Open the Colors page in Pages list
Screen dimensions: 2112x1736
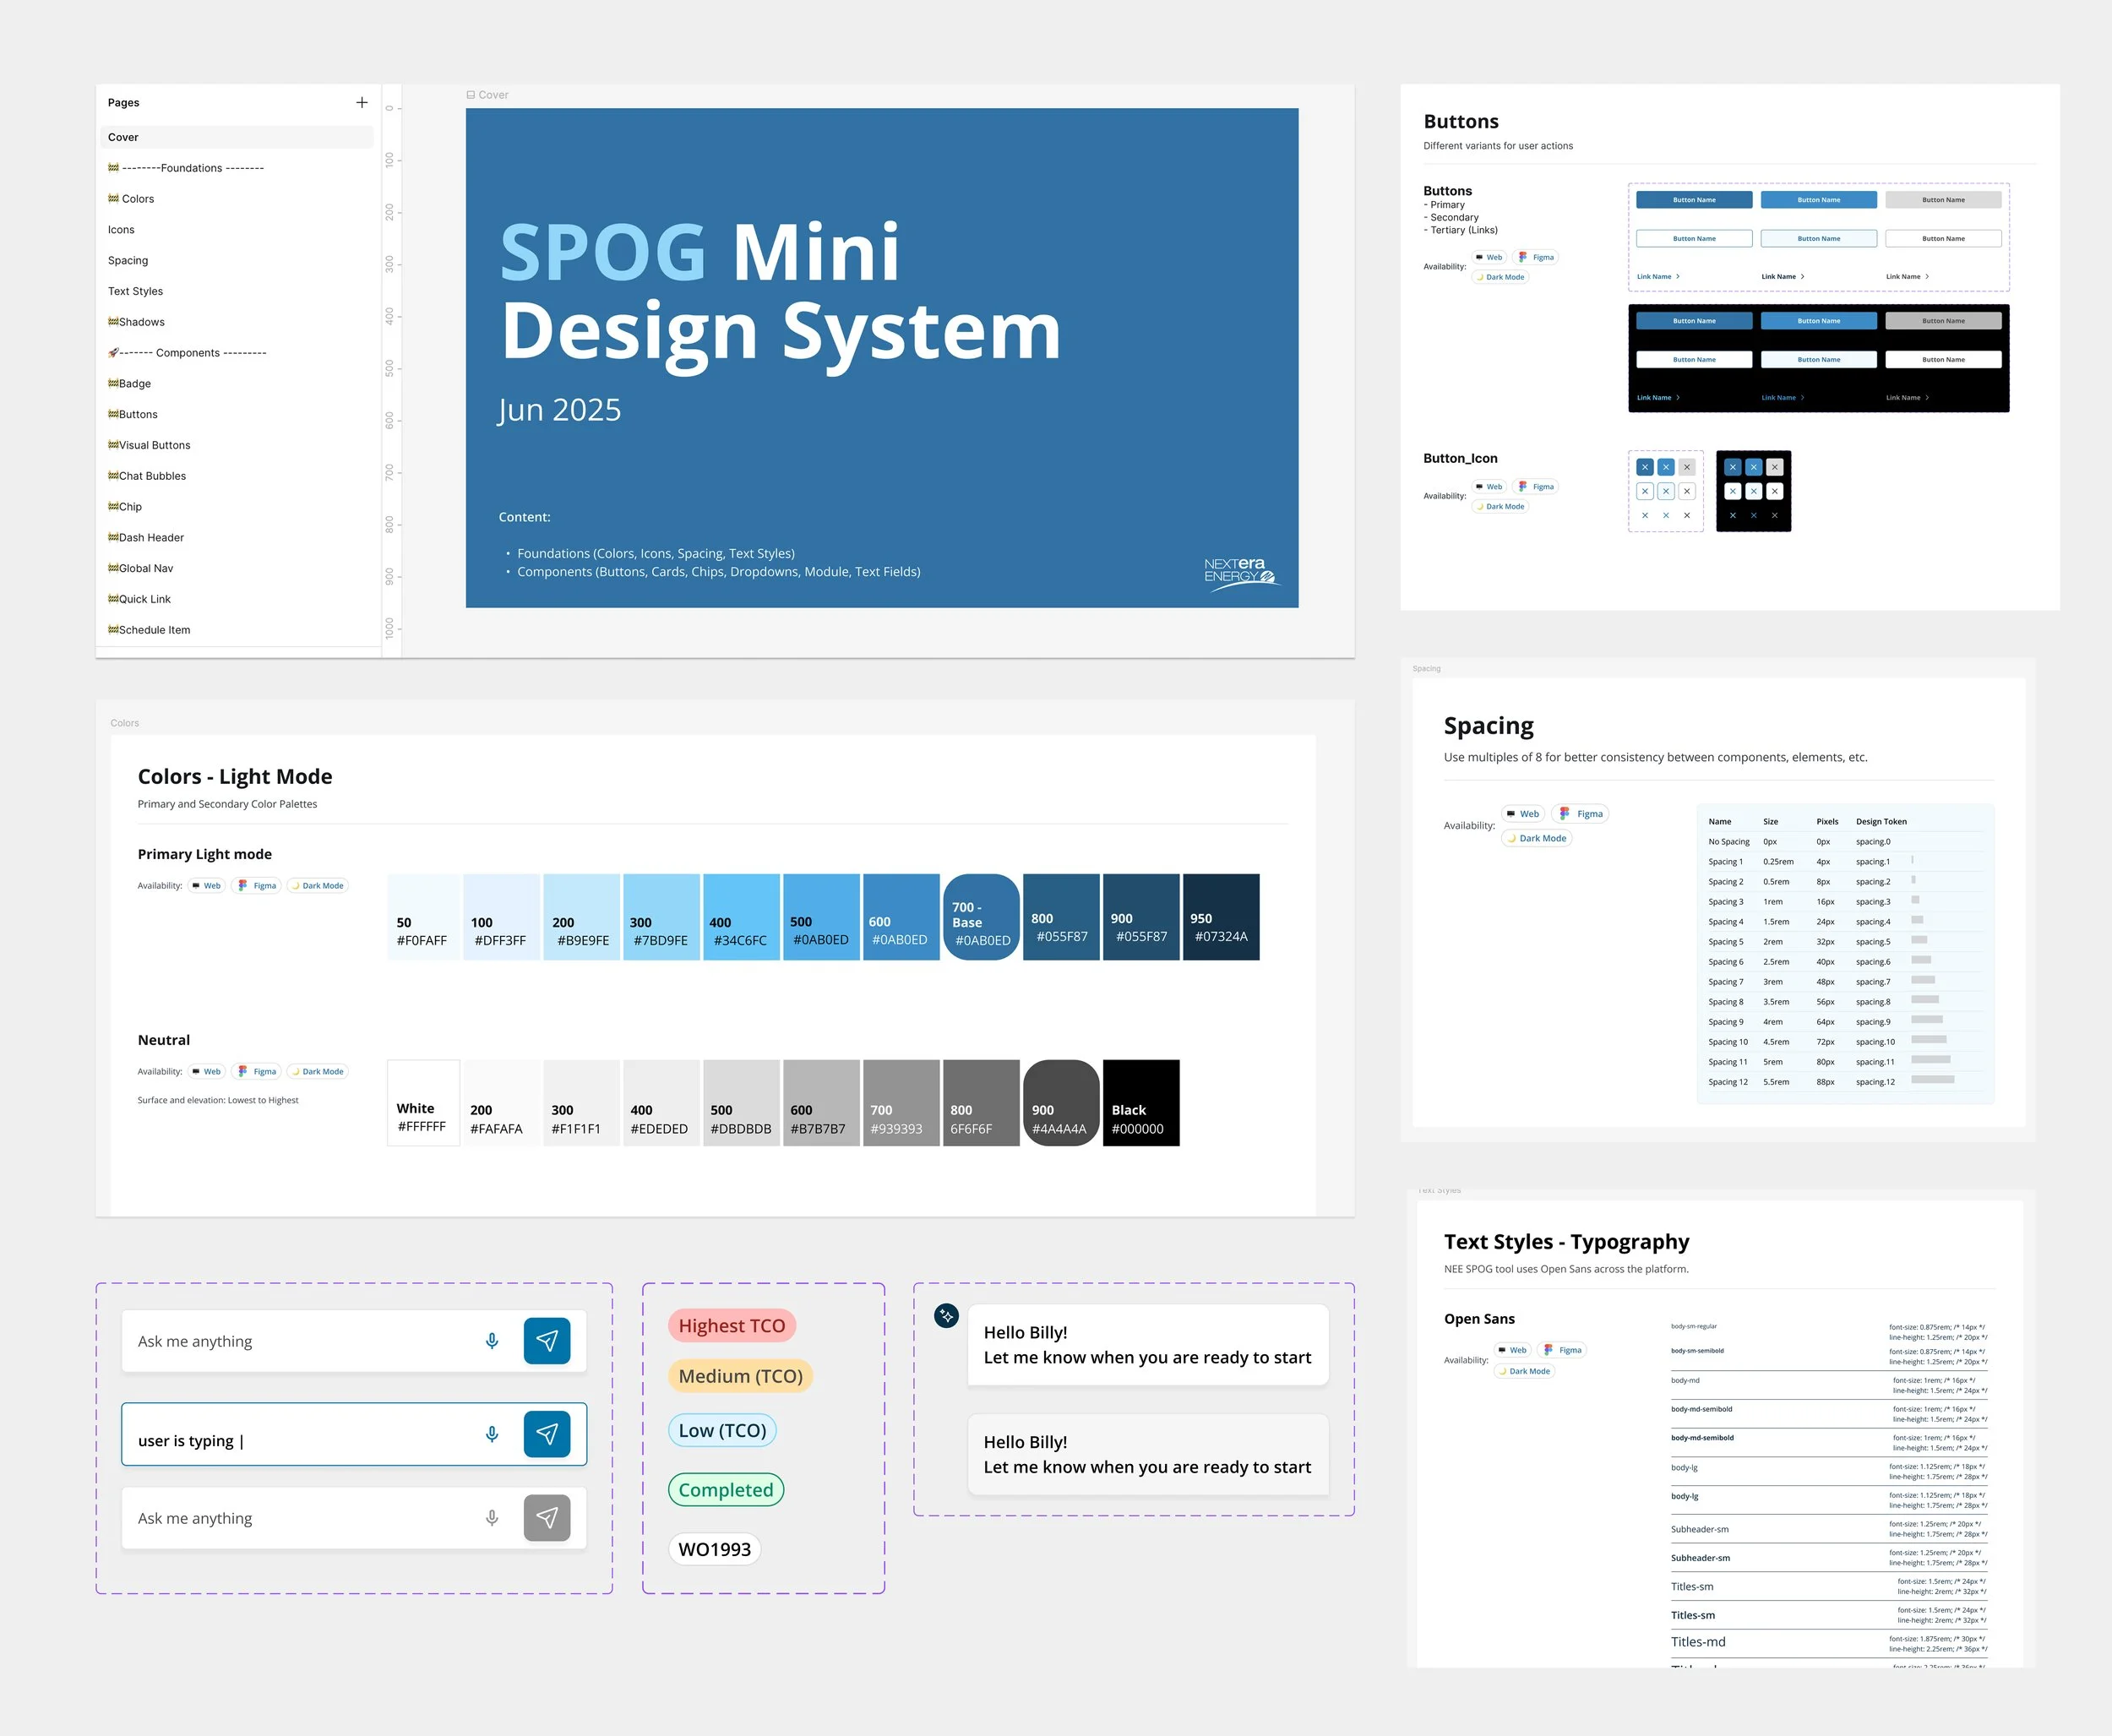click(138, 199)
